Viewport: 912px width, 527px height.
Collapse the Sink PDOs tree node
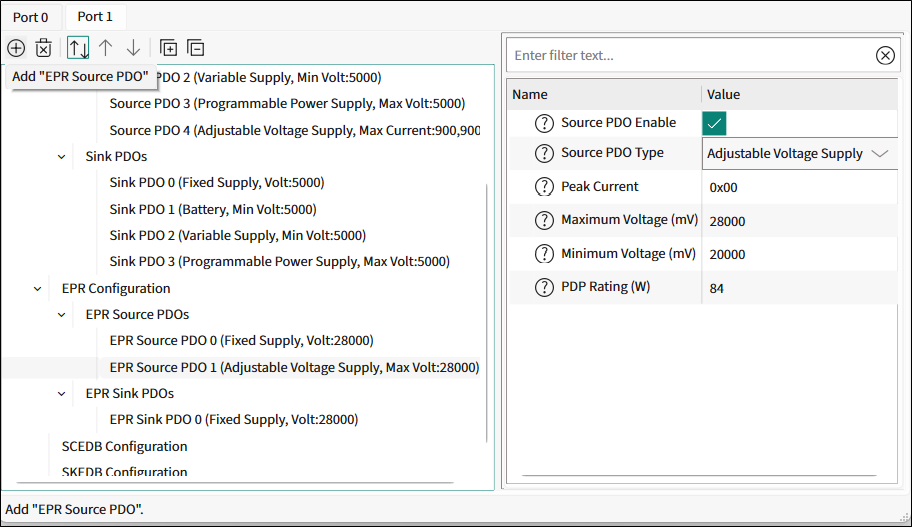click(x=62, y=156)
